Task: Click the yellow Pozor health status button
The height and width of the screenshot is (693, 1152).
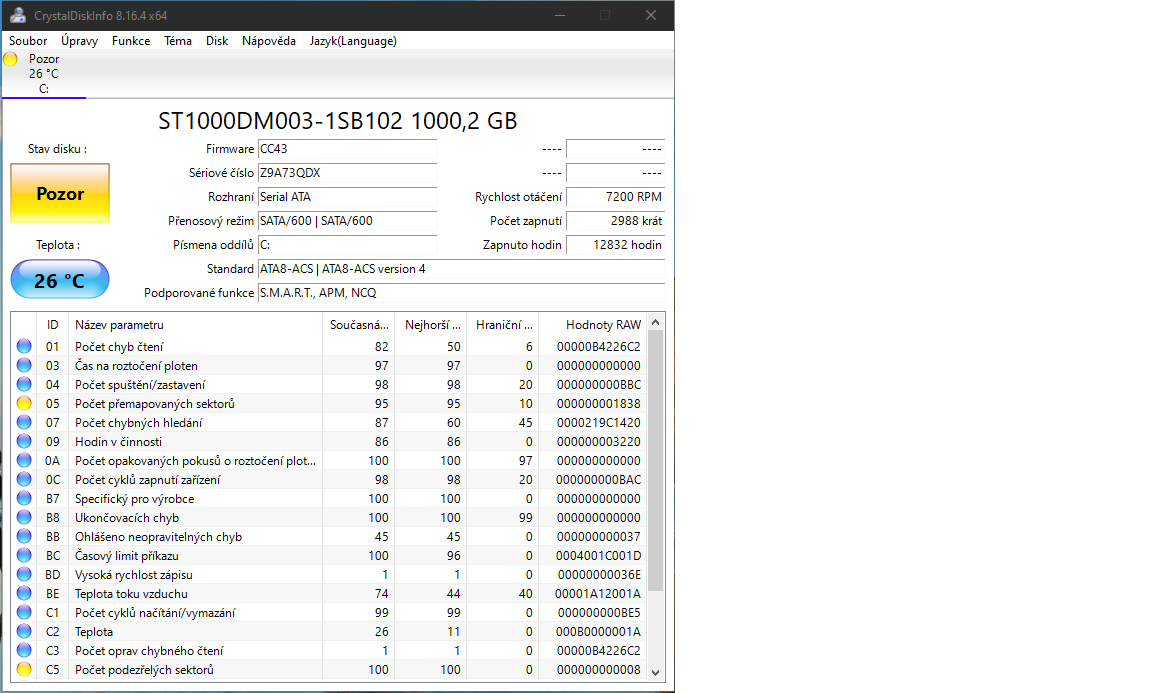Action: [x=60, y=194]
